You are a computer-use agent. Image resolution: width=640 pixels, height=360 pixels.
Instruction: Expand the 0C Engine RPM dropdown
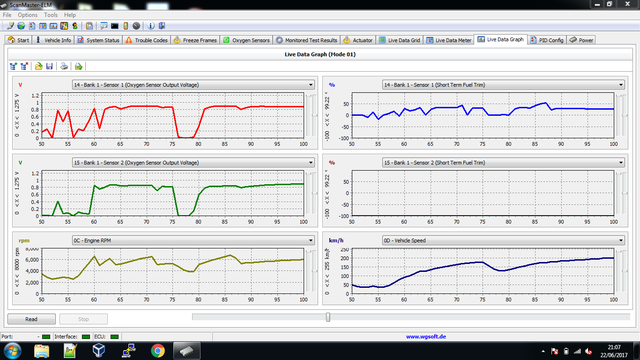click(x=311, y=240)
